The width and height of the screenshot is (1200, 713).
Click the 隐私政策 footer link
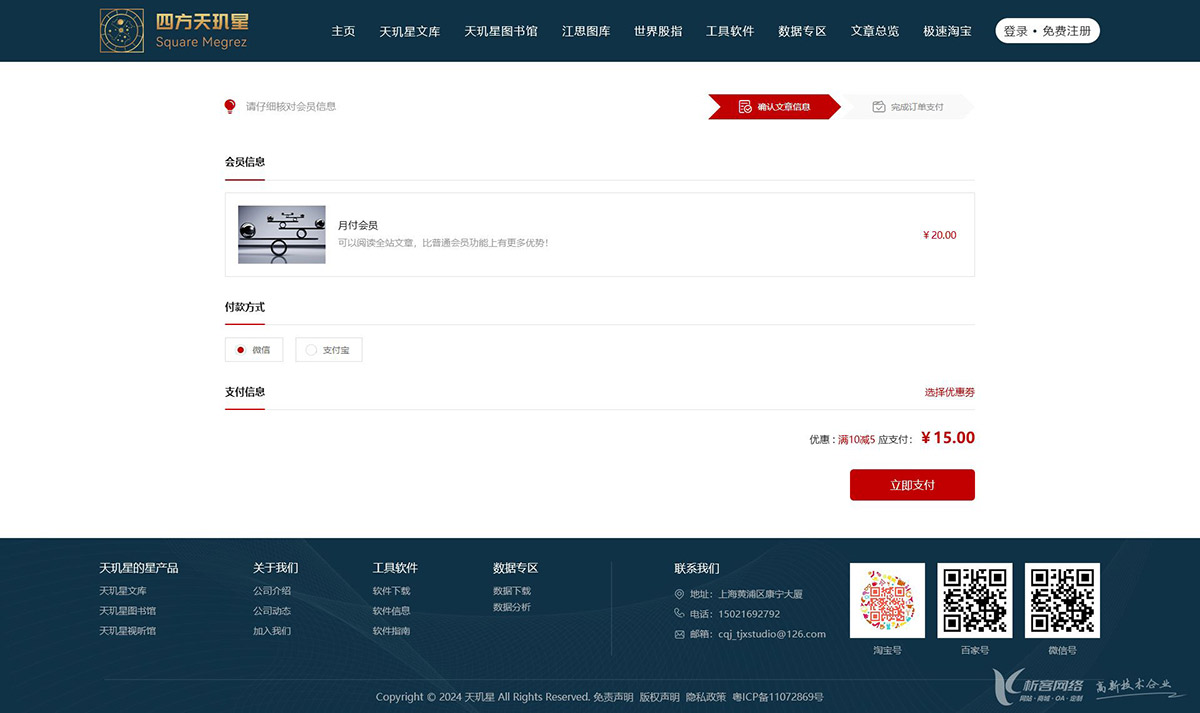706,697
